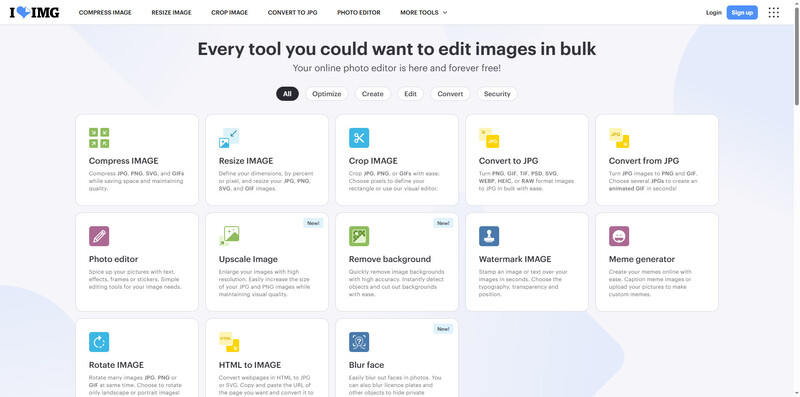Screen dimensions: 800x397
Task: Click the Remove background icon
Action: (x=359, y=236)
